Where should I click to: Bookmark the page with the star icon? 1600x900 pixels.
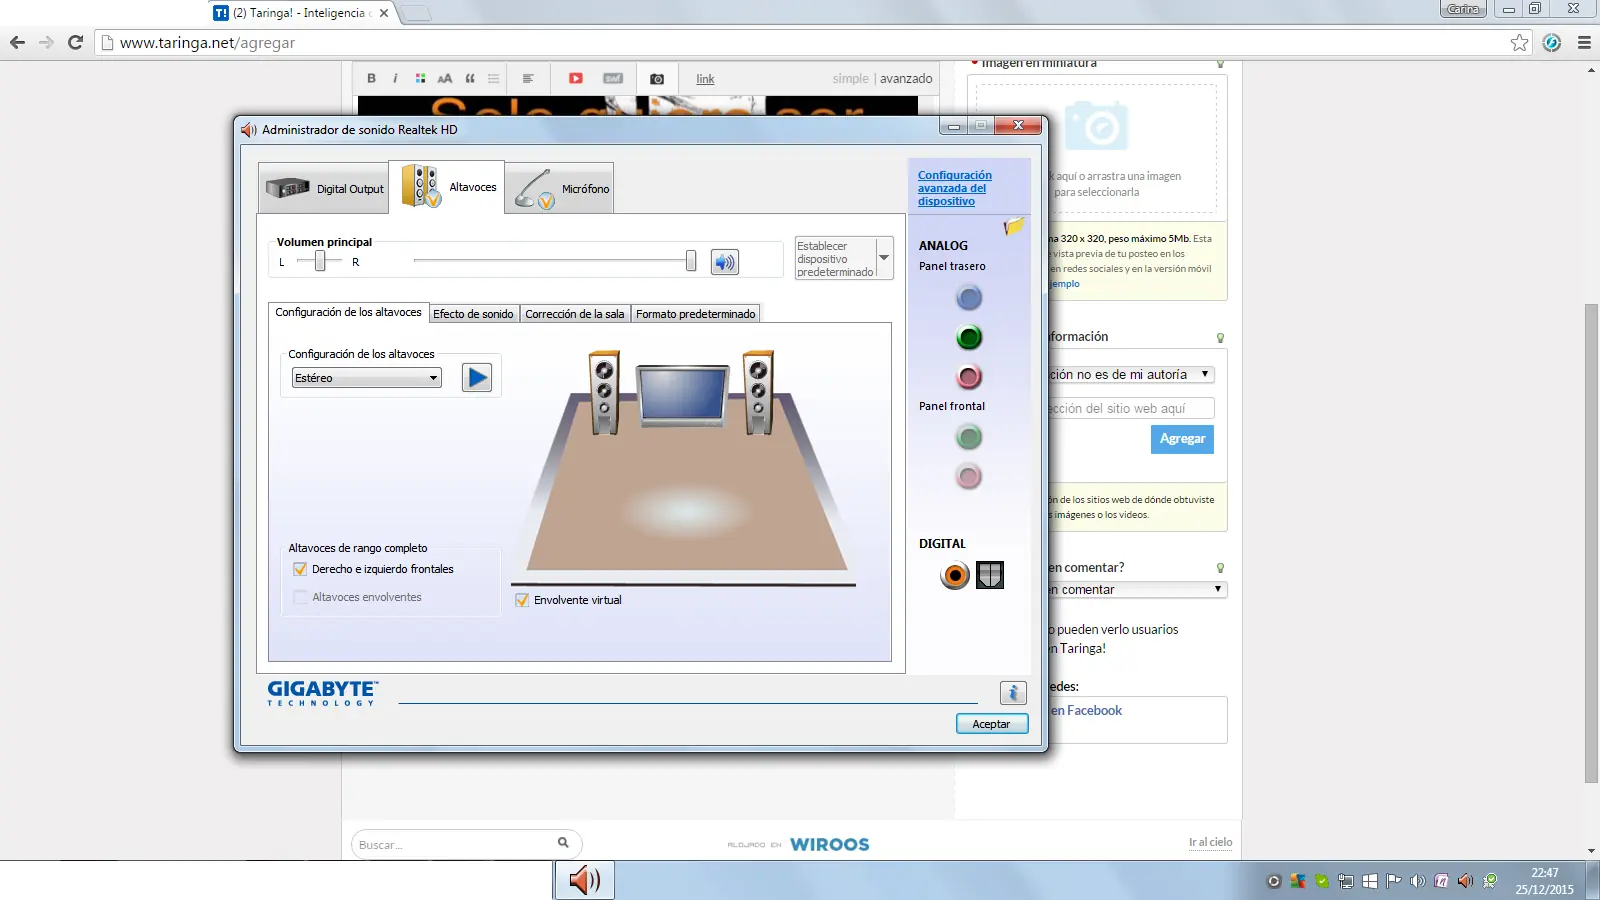1520,42
